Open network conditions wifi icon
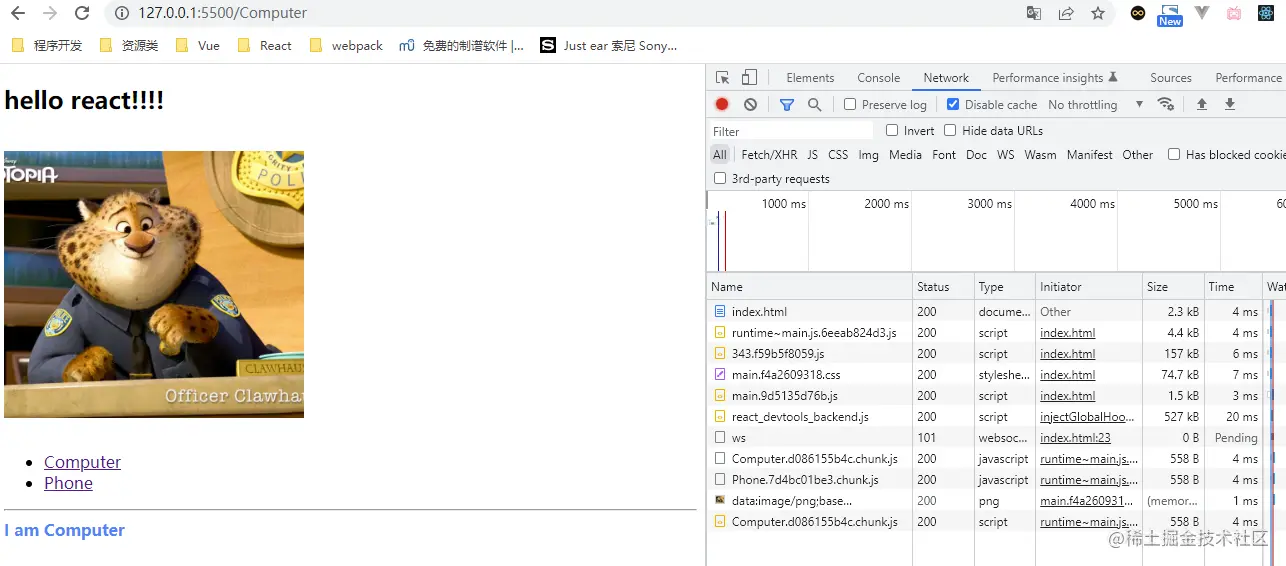Image resolution: width=1286 pixels, height=566 pixels. point(1165,104)
